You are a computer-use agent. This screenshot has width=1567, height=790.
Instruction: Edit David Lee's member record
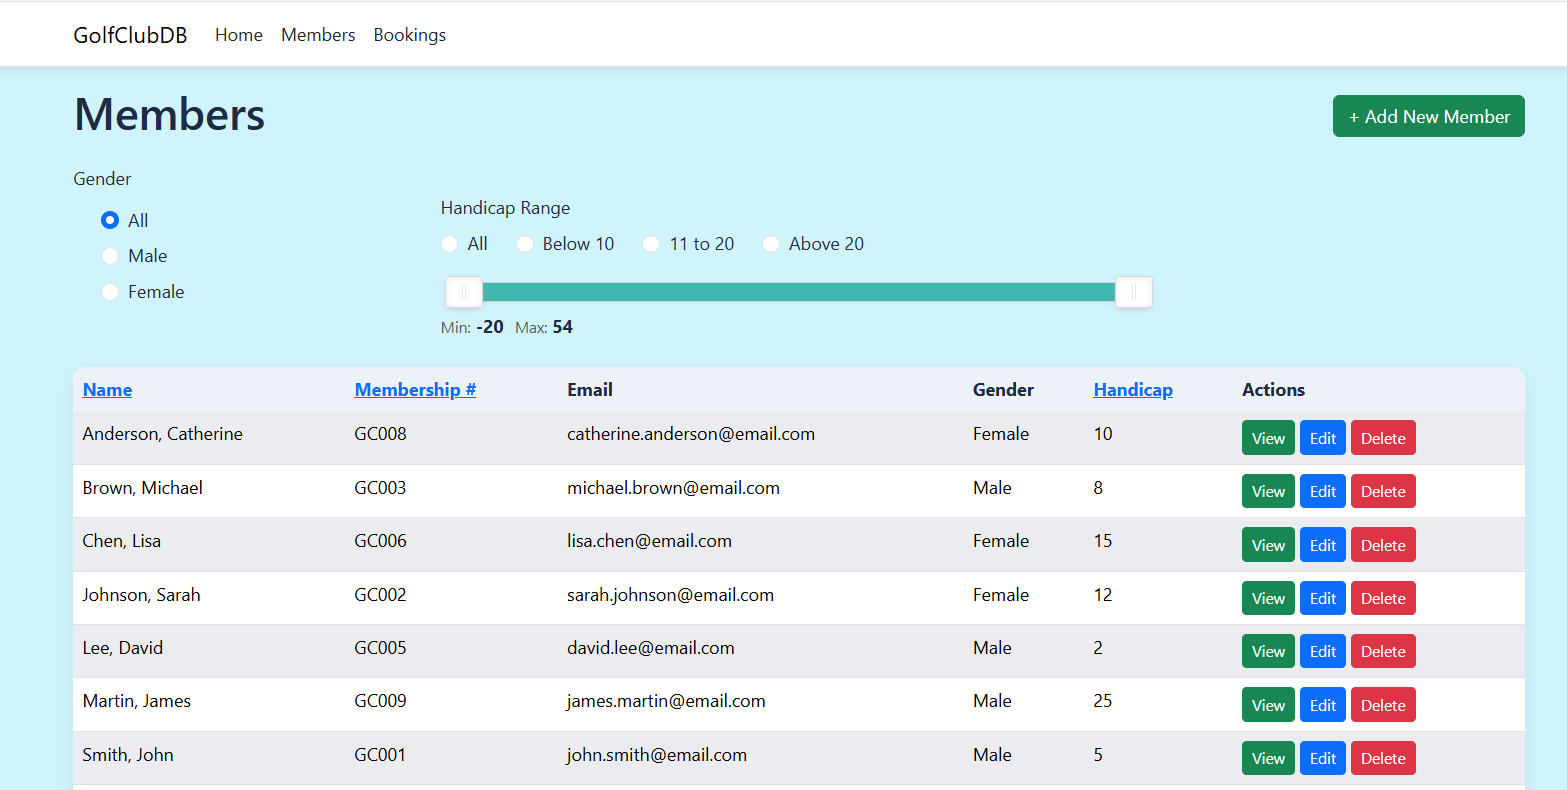coord(1323,651)
